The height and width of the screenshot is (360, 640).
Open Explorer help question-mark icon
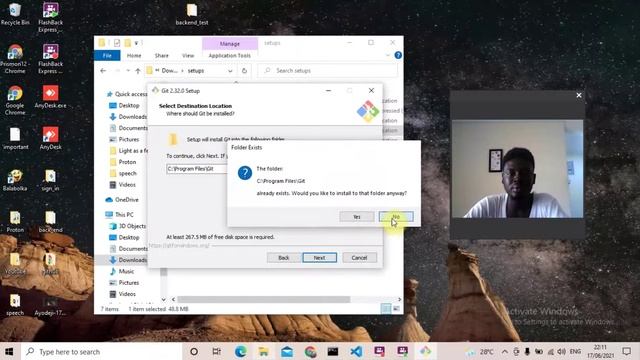coord(398,55)
